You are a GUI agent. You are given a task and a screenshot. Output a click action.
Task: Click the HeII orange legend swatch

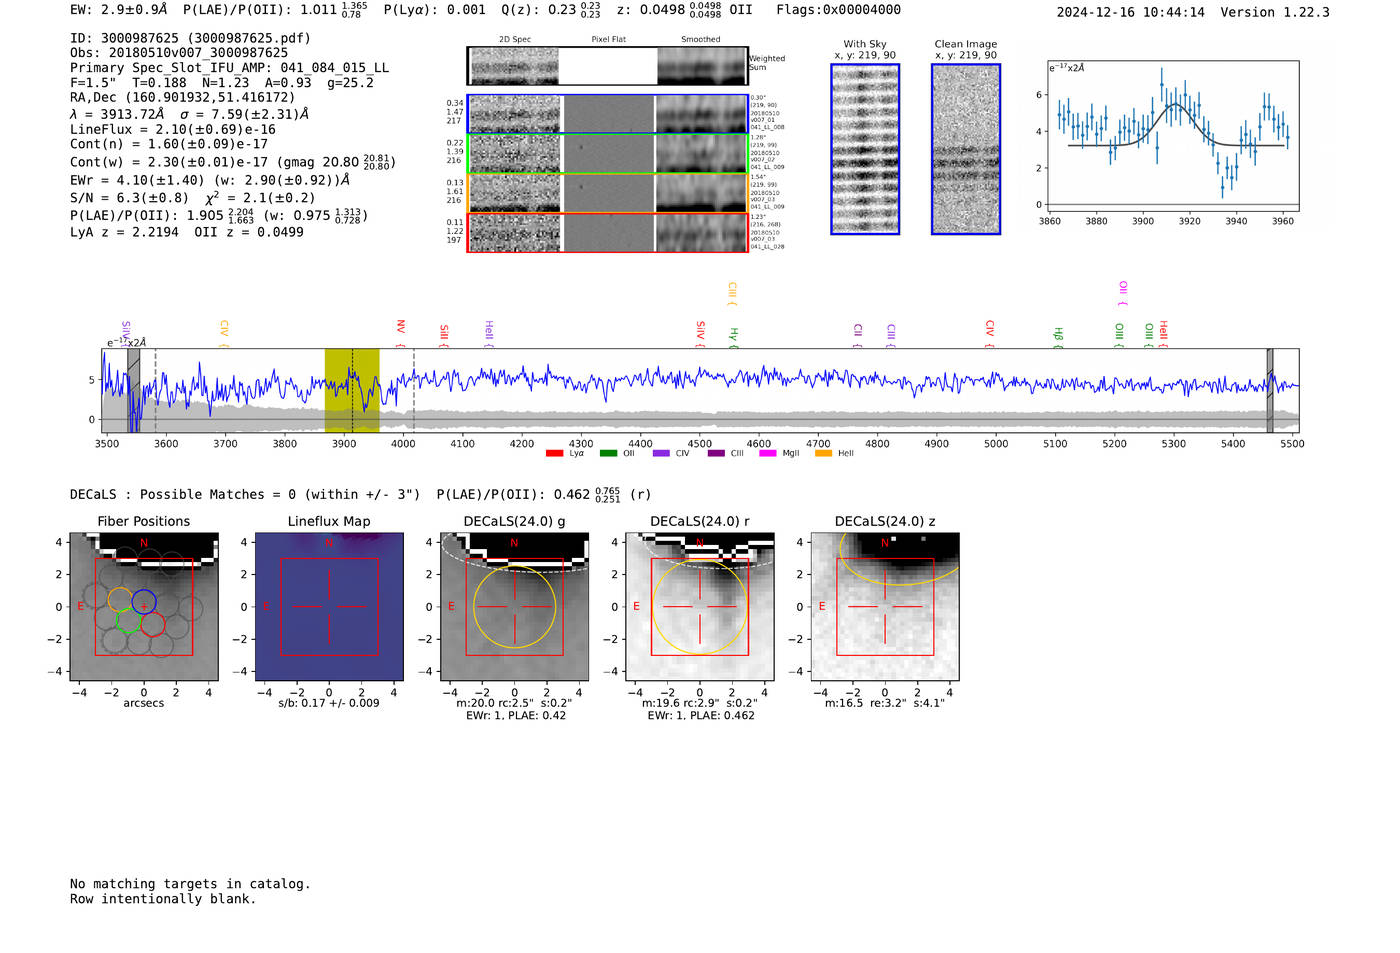(823, 453)
